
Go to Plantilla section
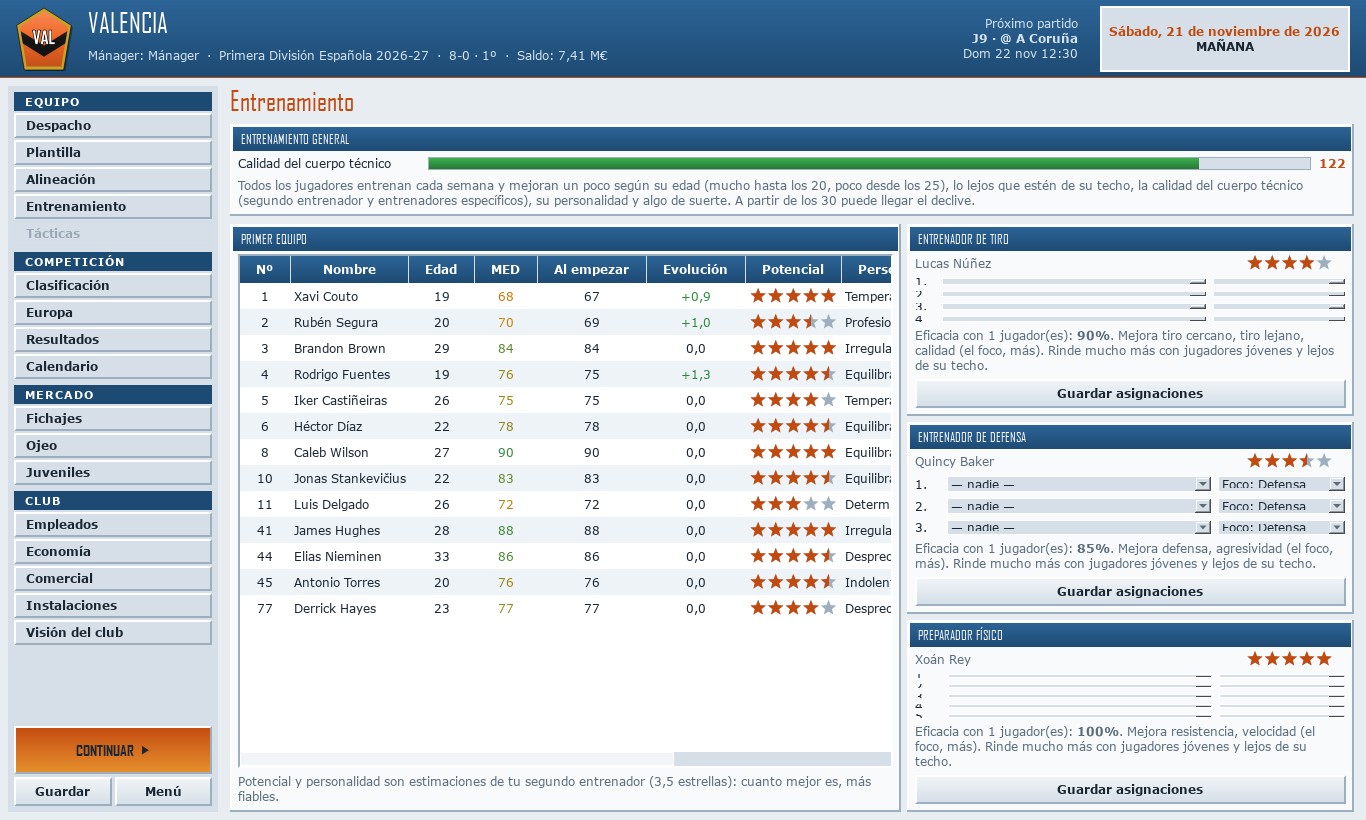(113, 153)
